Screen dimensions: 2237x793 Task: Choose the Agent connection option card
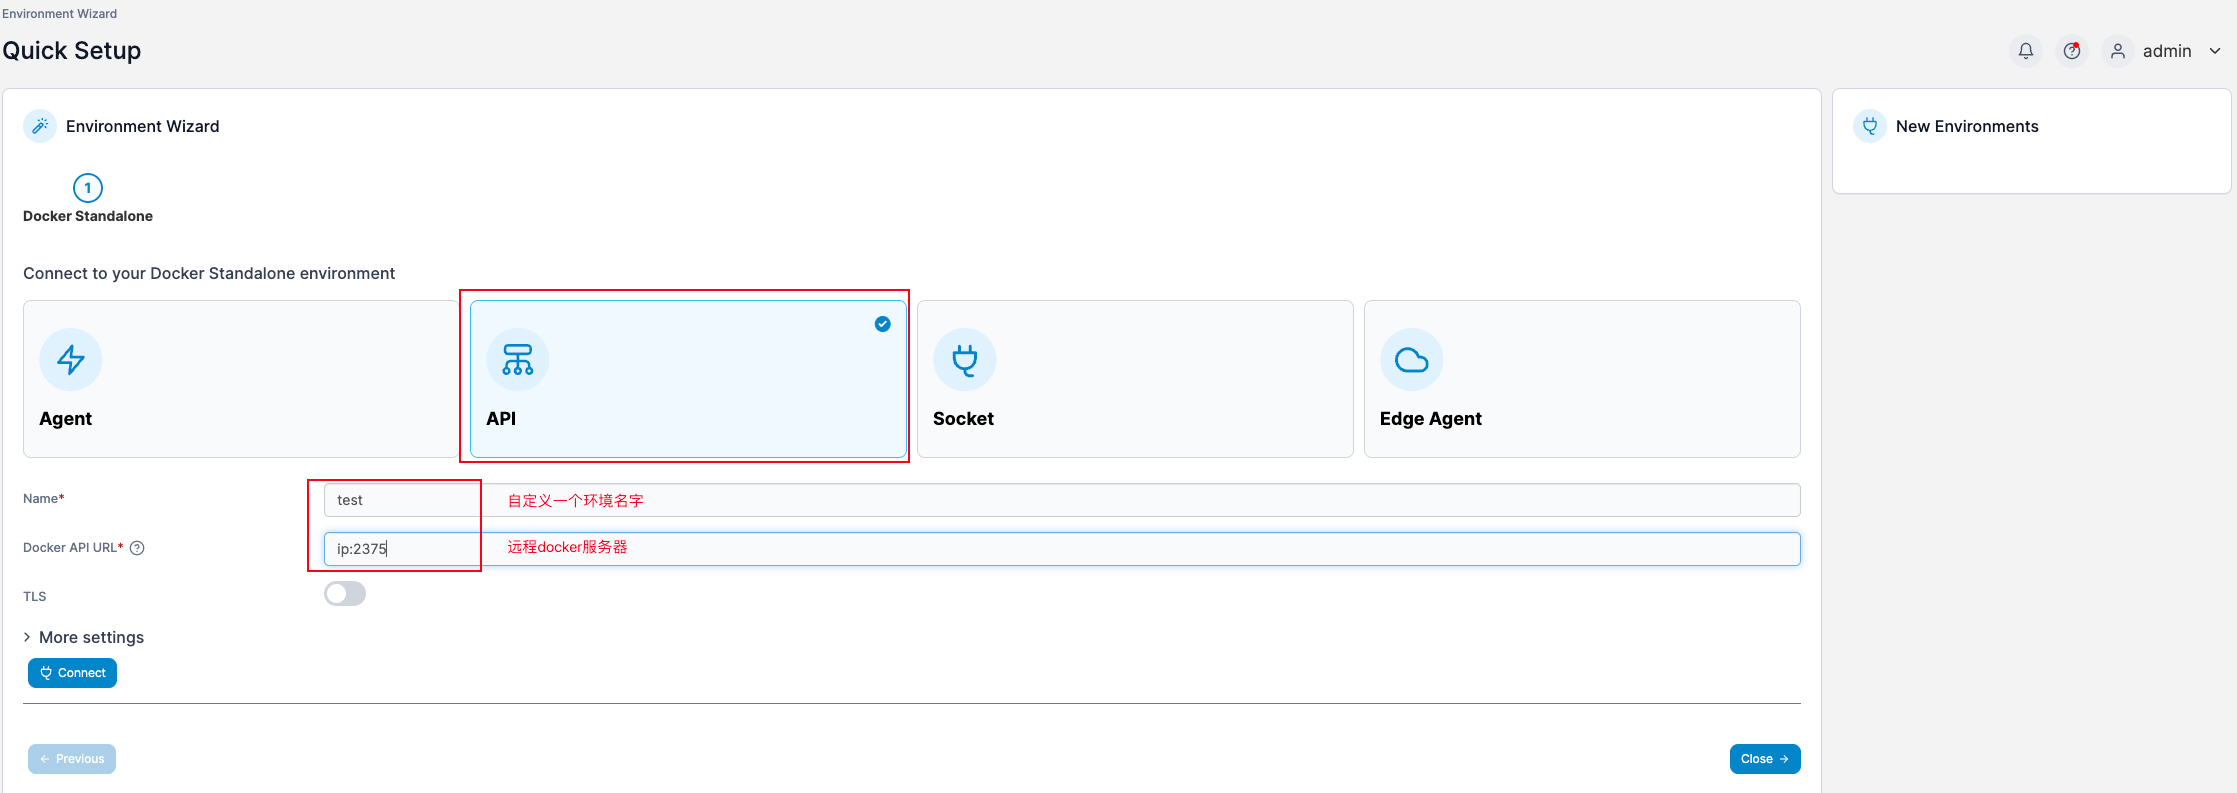(x=240, y=379)
